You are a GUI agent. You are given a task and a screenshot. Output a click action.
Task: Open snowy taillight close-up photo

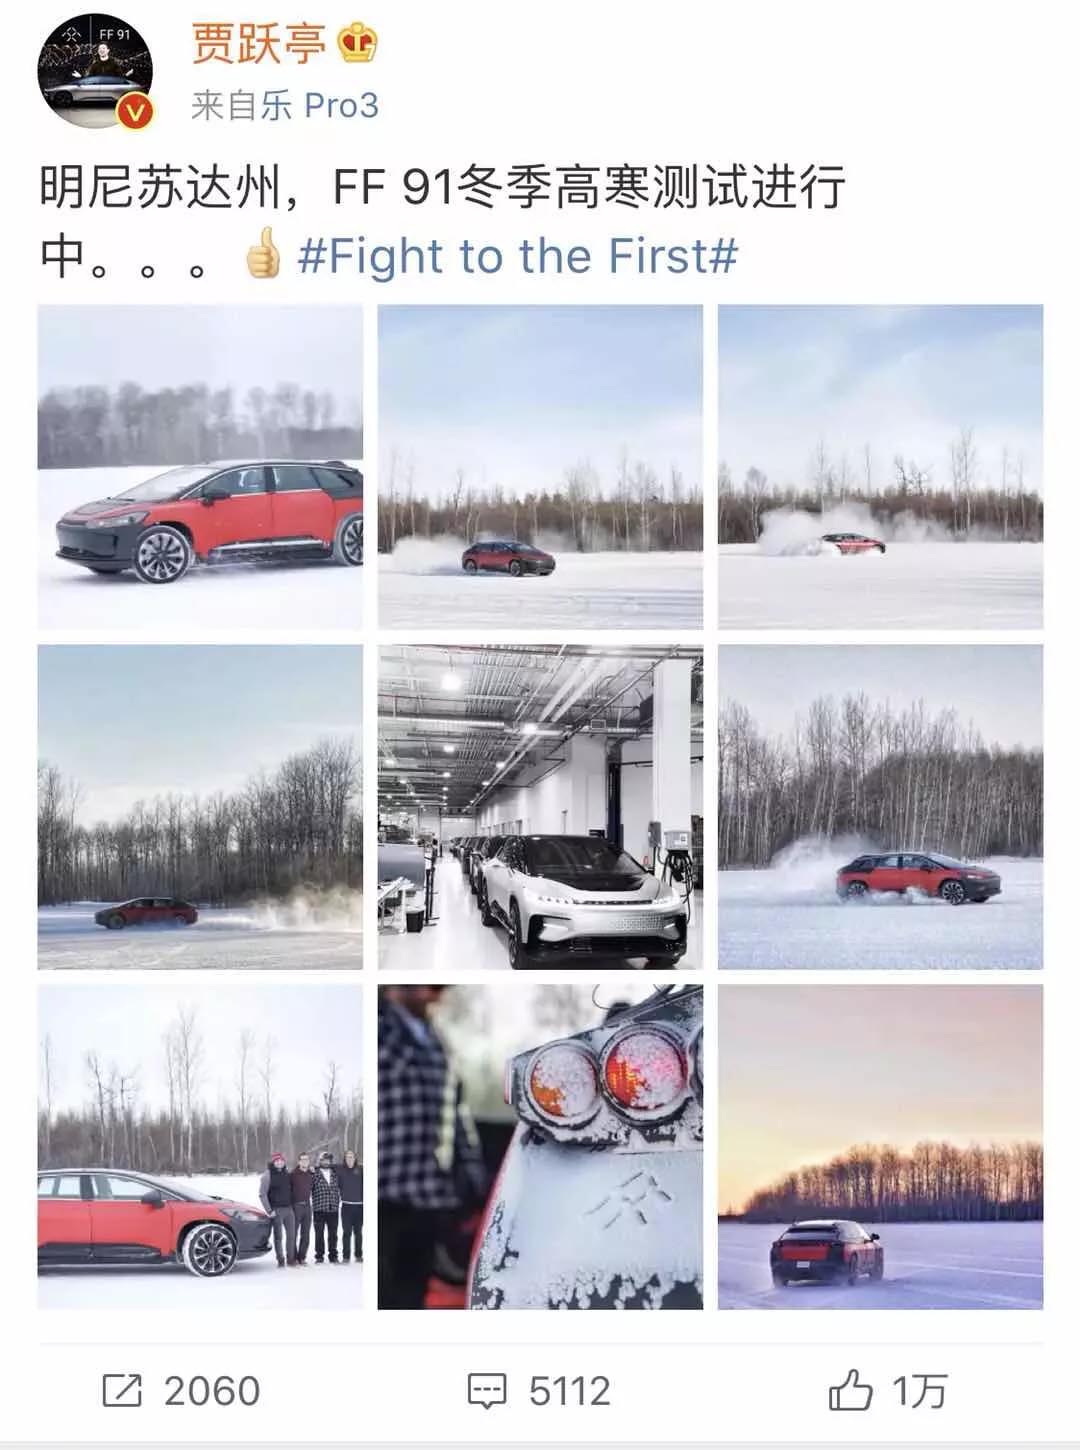click(x=540, y=1147)
